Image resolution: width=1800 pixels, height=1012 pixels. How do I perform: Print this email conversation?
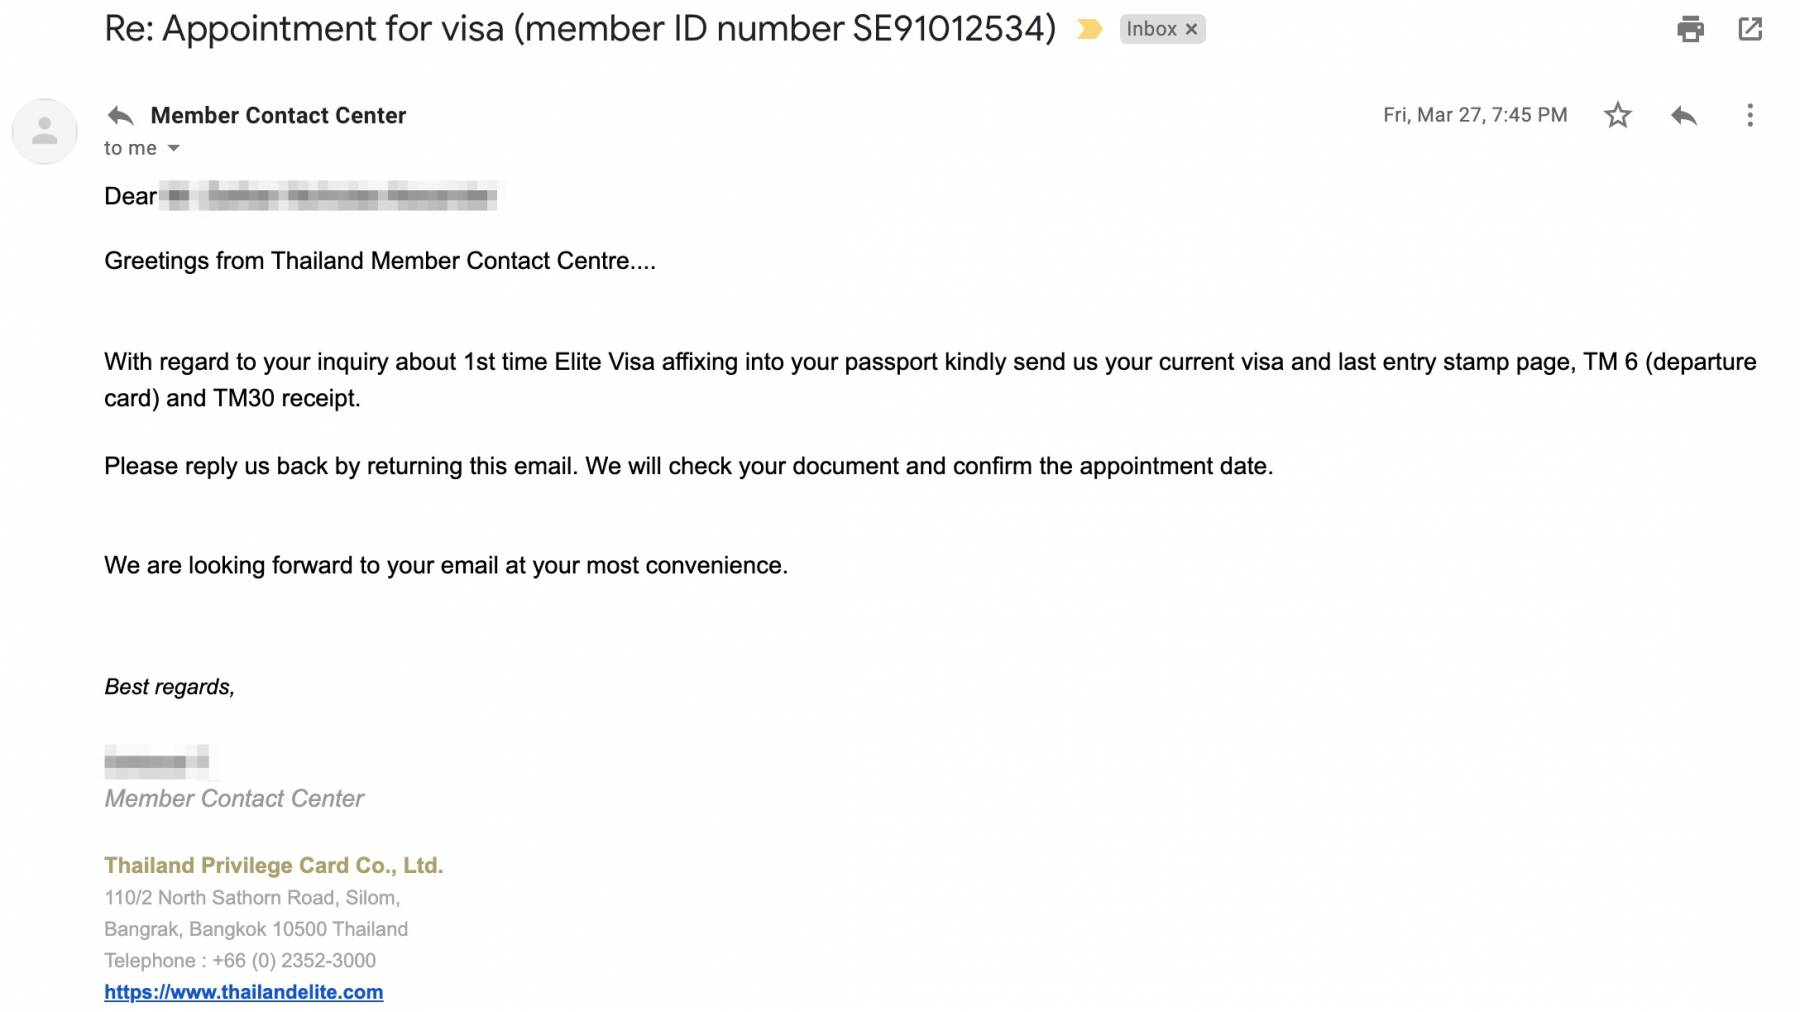pos(1690,29)
